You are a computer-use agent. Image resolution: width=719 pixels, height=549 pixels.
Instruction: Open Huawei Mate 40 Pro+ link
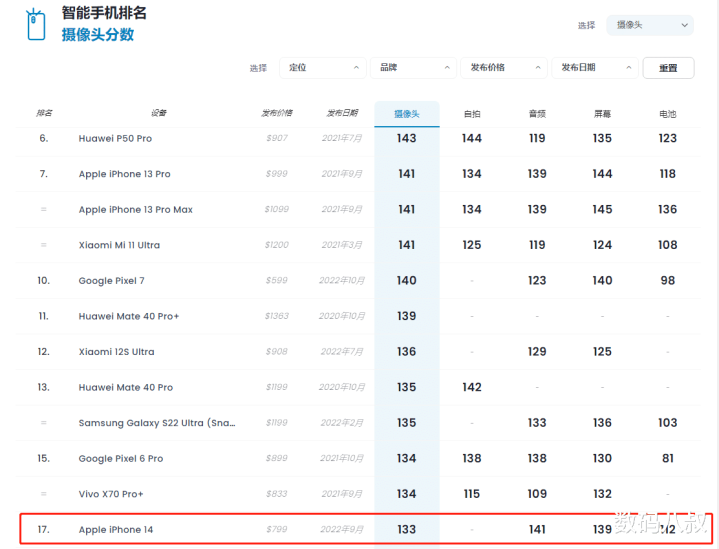[x=128, y=316]
